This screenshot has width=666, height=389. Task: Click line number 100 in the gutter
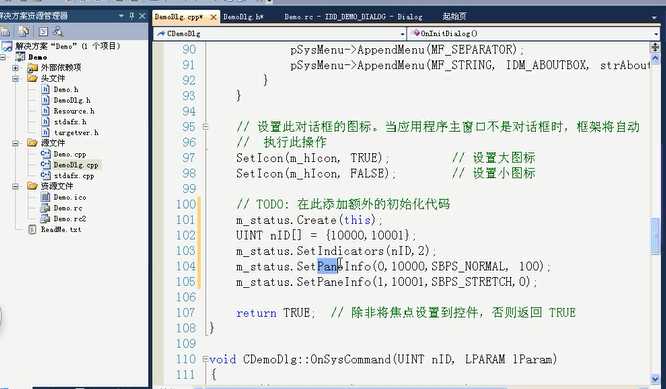point(186,204)
